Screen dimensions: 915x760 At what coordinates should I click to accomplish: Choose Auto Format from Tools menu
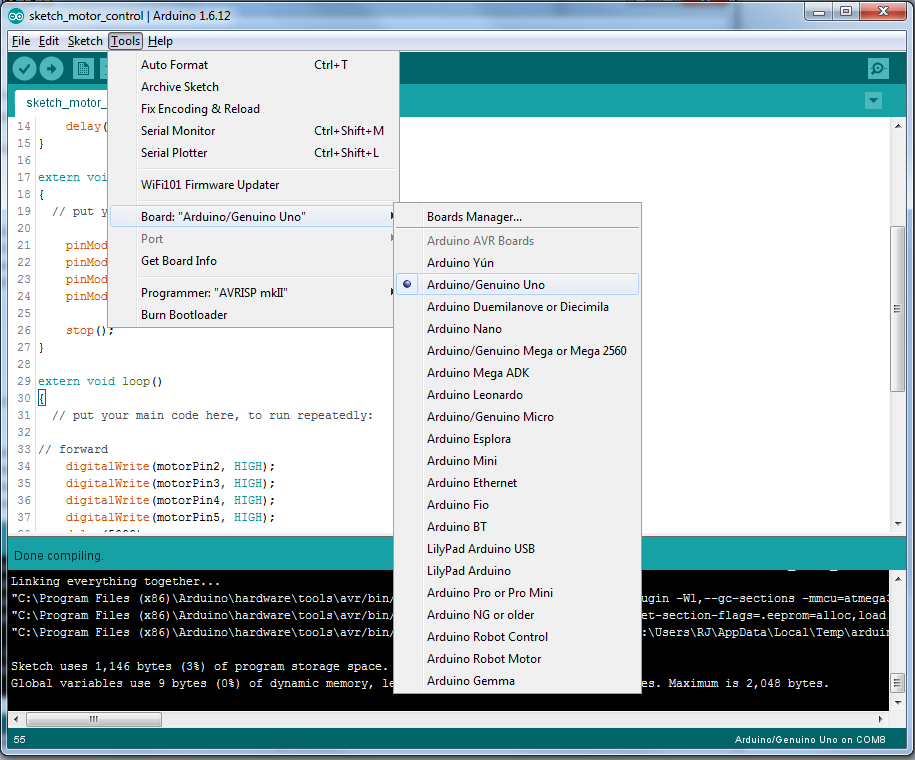(174, 65)
